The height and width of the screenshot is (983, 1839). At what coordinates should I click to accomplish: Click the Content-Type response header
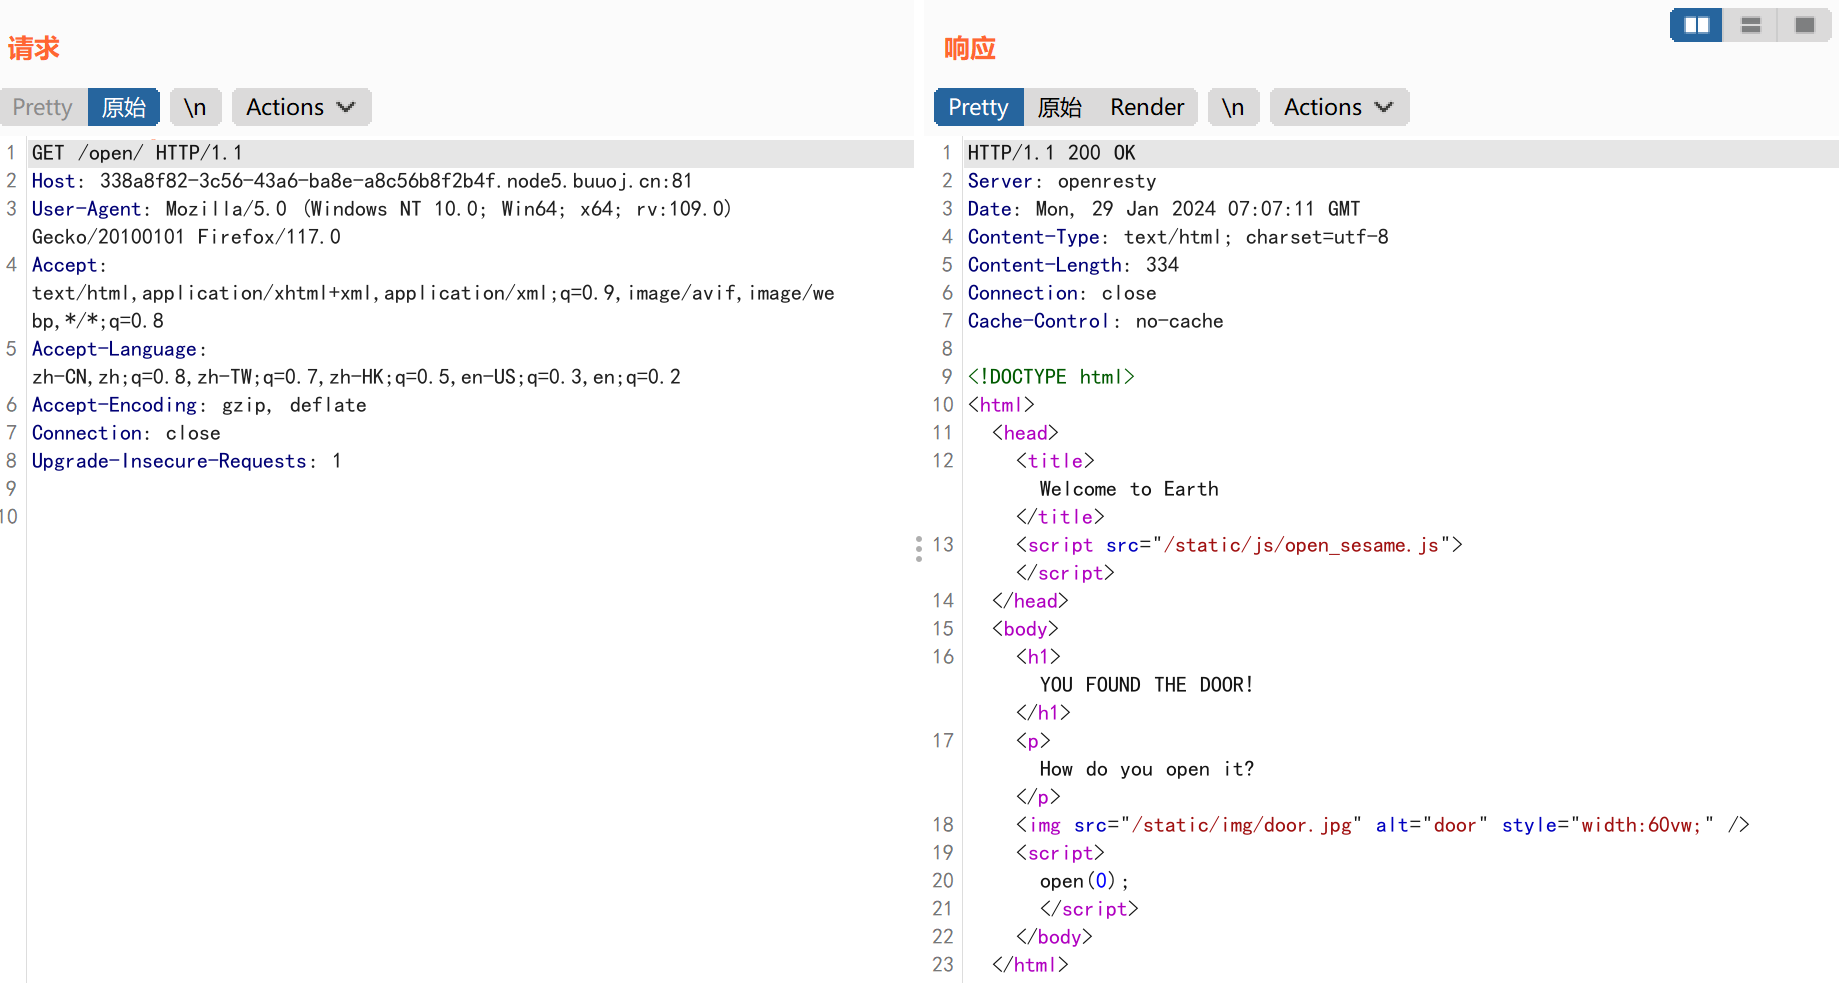(x=1178, y=237)
